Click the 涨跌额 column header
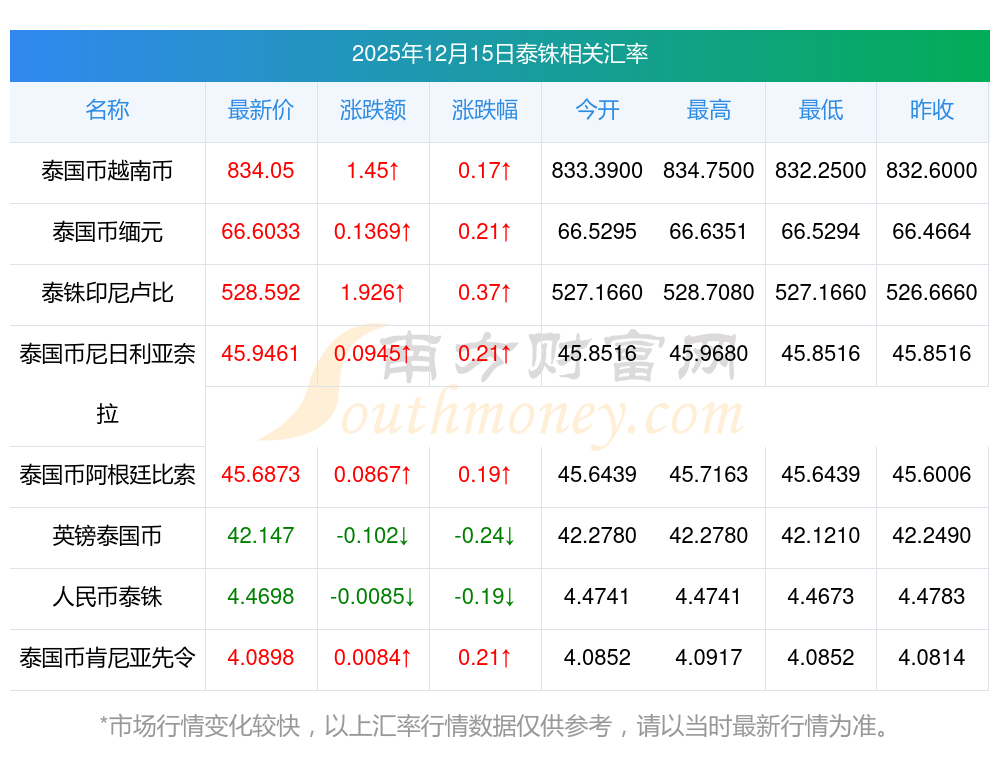Screen dimensions: 1000x757 coord(373,110)
